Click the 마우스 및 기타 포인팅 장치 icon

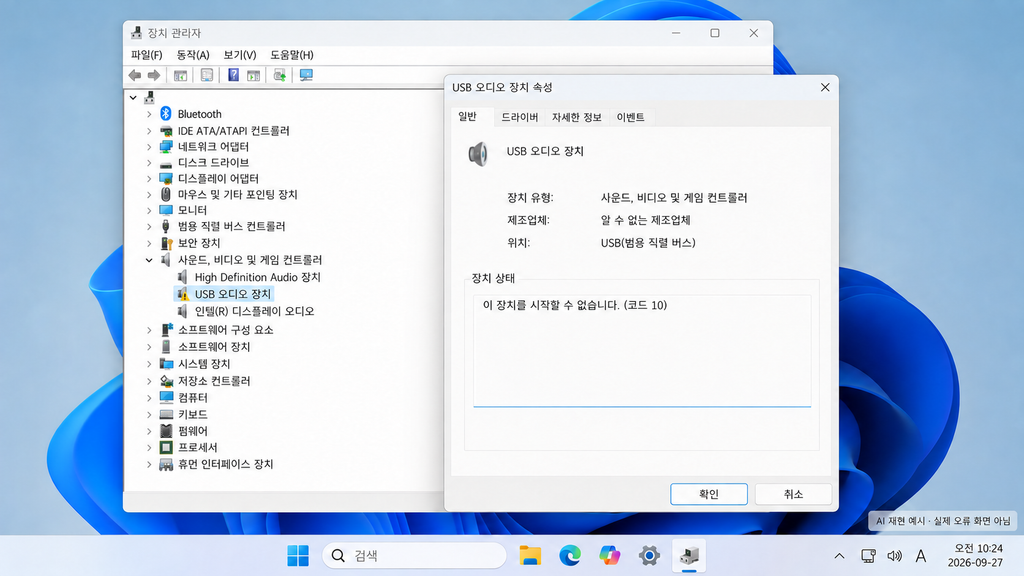(166, 195)
